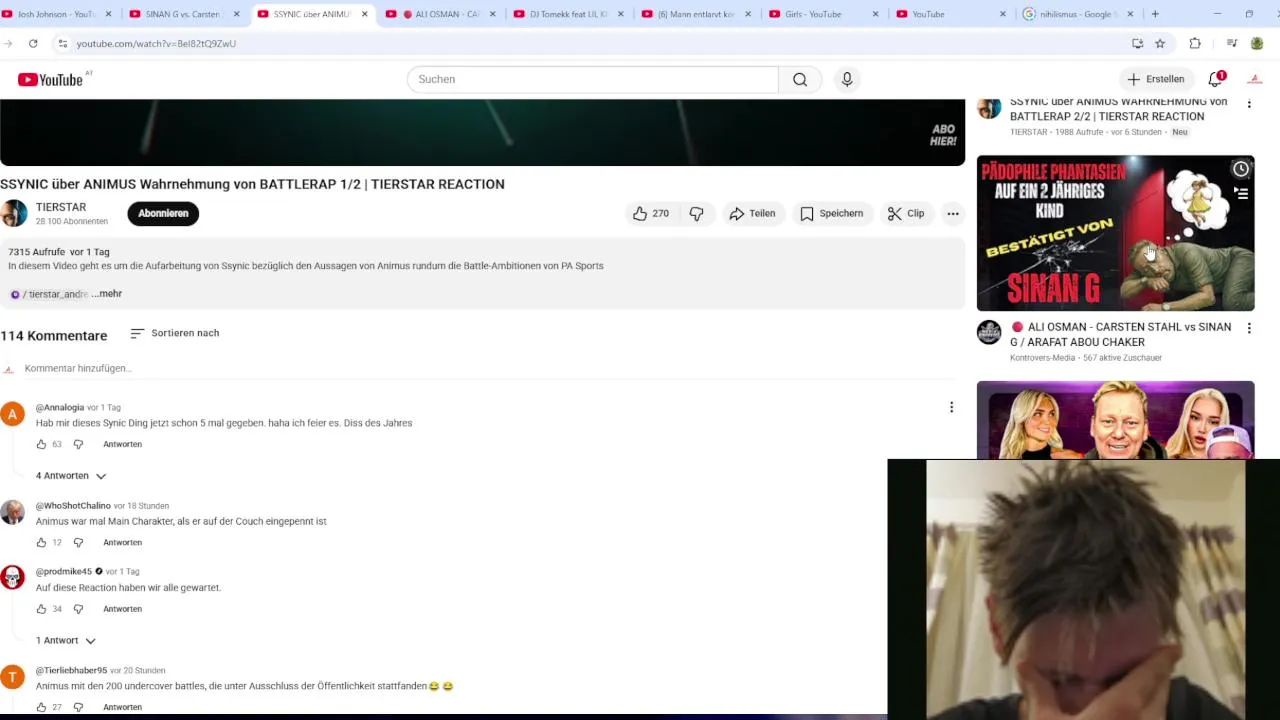Open options for SSYNIC 2/2 recommended video
The image size is (1280, 720).
tap(1249, 104)
